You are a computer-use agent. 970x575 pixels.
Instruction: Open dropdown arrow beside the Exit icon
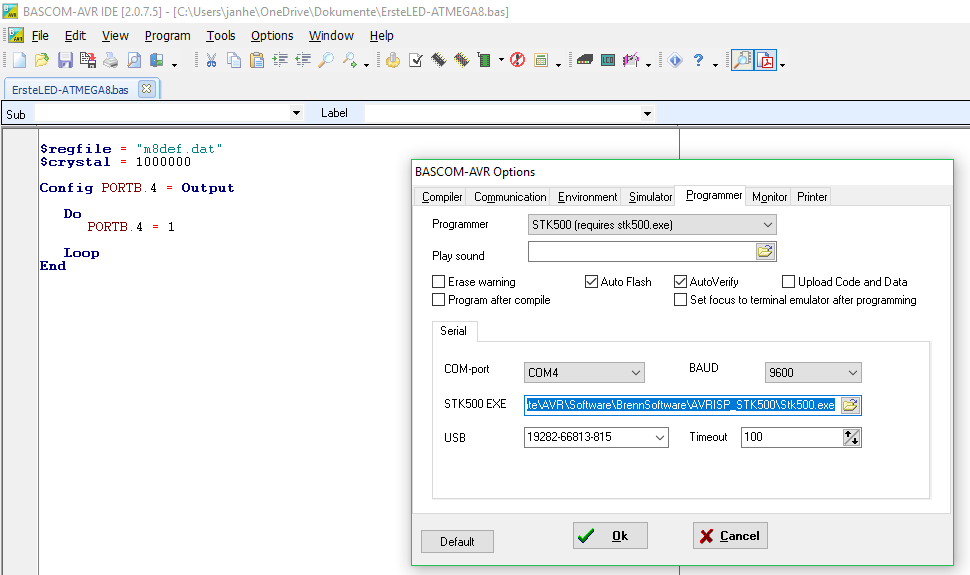pos(174,64)
